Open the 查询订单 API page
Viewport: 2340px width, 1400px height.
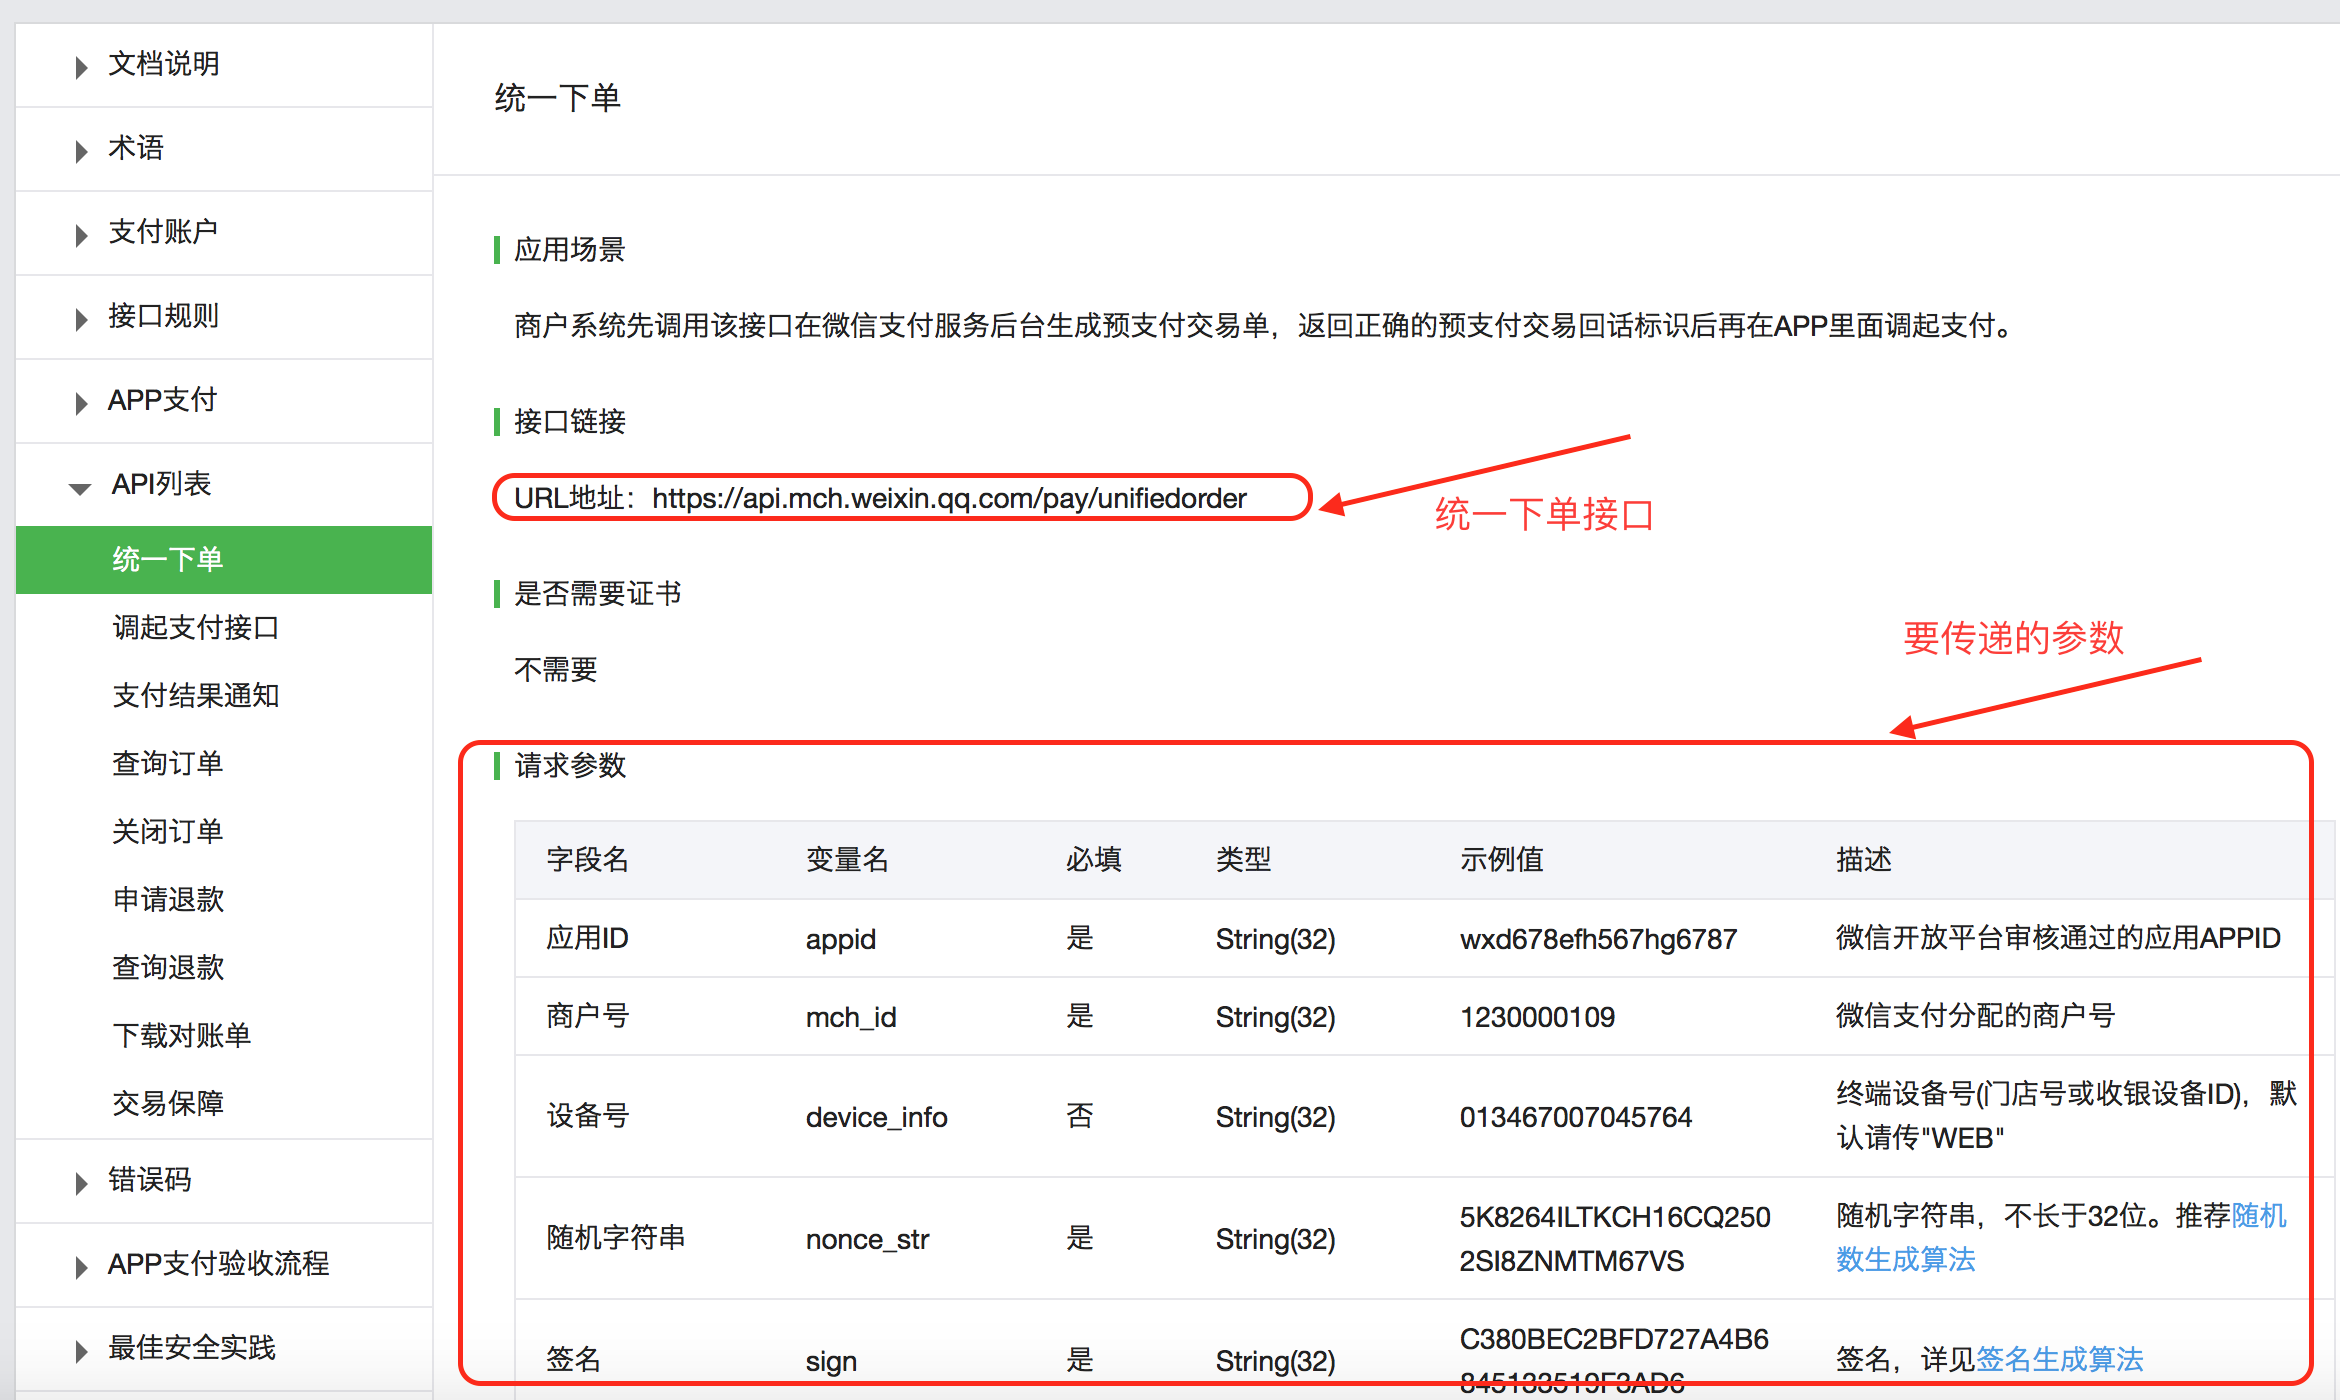(x=168, y=764)
